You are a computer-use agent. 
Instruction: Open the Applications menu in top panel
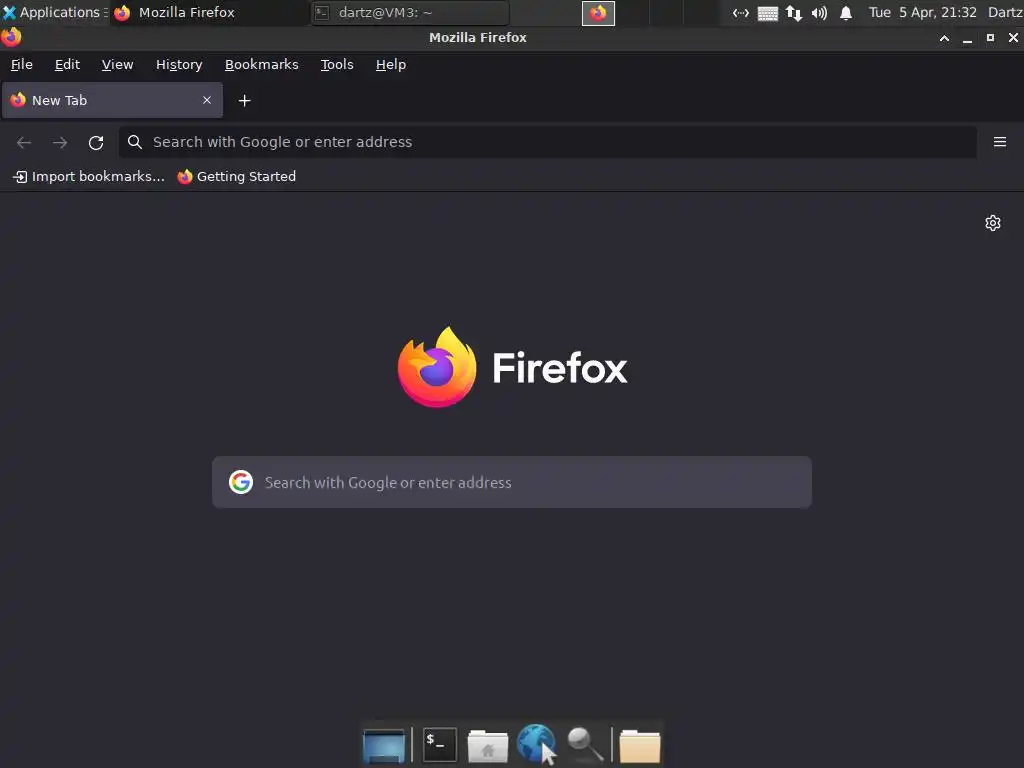click(54, 12)
